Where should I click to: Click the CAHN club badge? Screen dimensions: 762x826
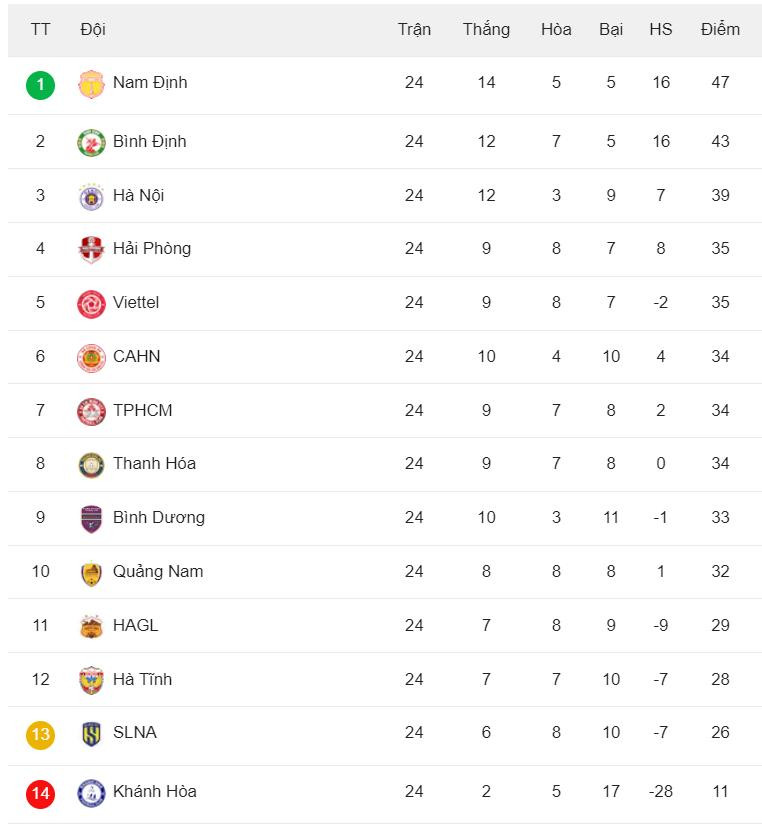(91, 358)
